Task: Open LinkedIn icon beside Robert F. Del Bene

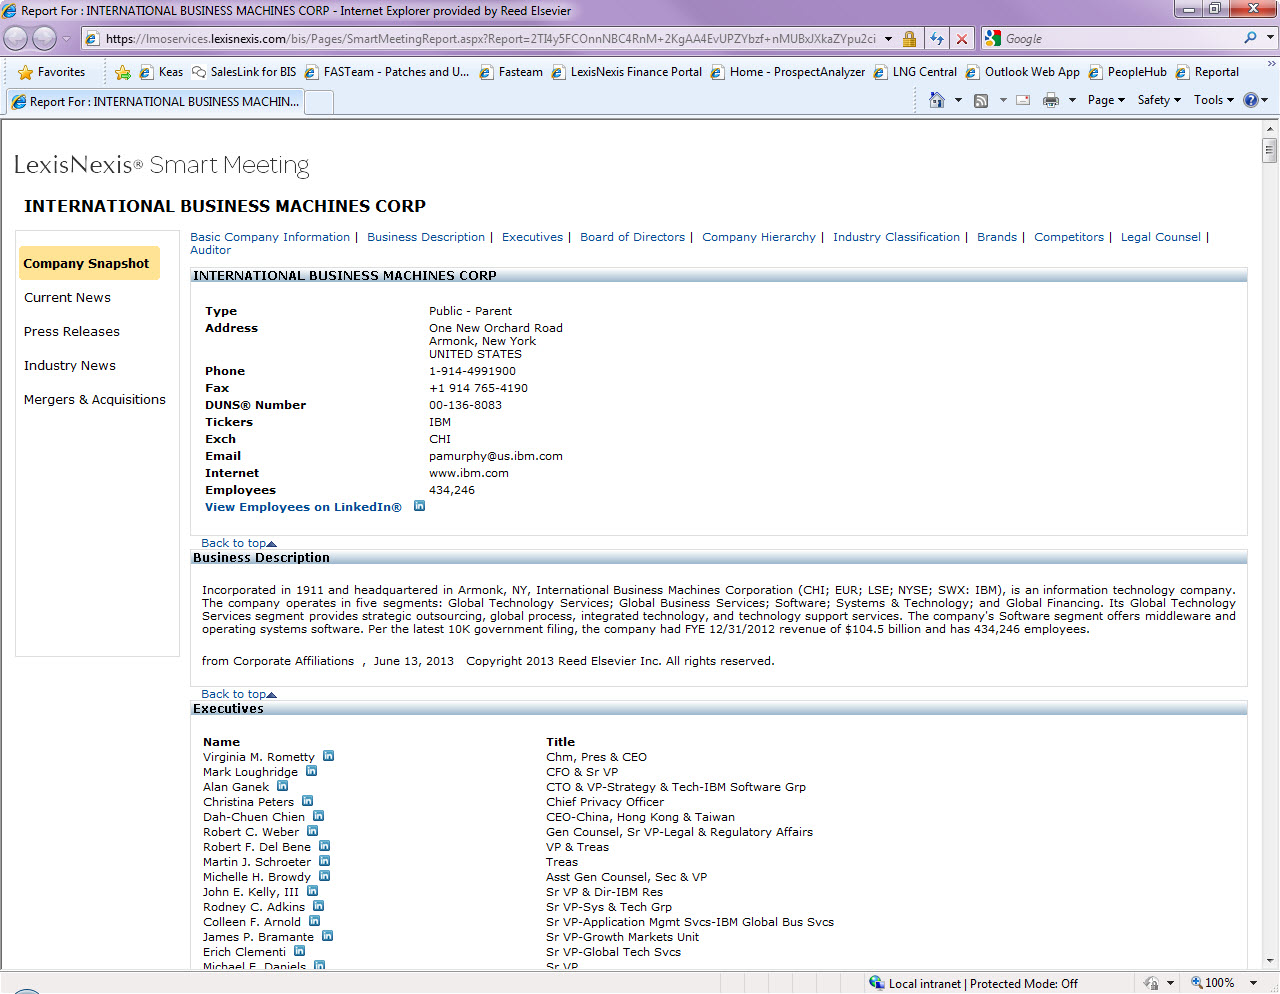Action: pyautogui.click(x=324, y=846)
